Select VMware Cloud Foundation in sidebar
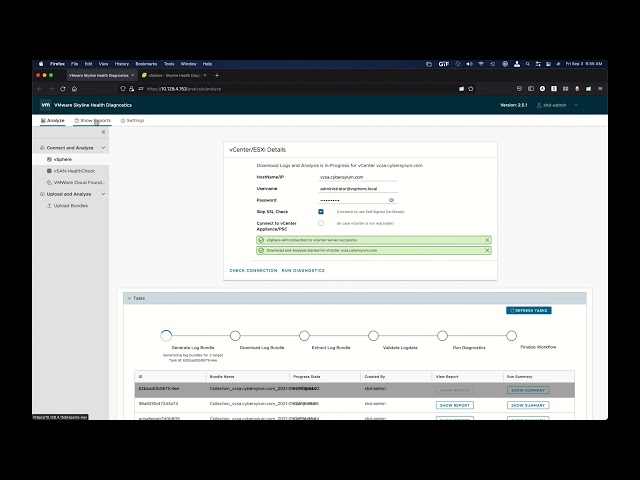This screenshot has height=480, width=640. [71, 182]
